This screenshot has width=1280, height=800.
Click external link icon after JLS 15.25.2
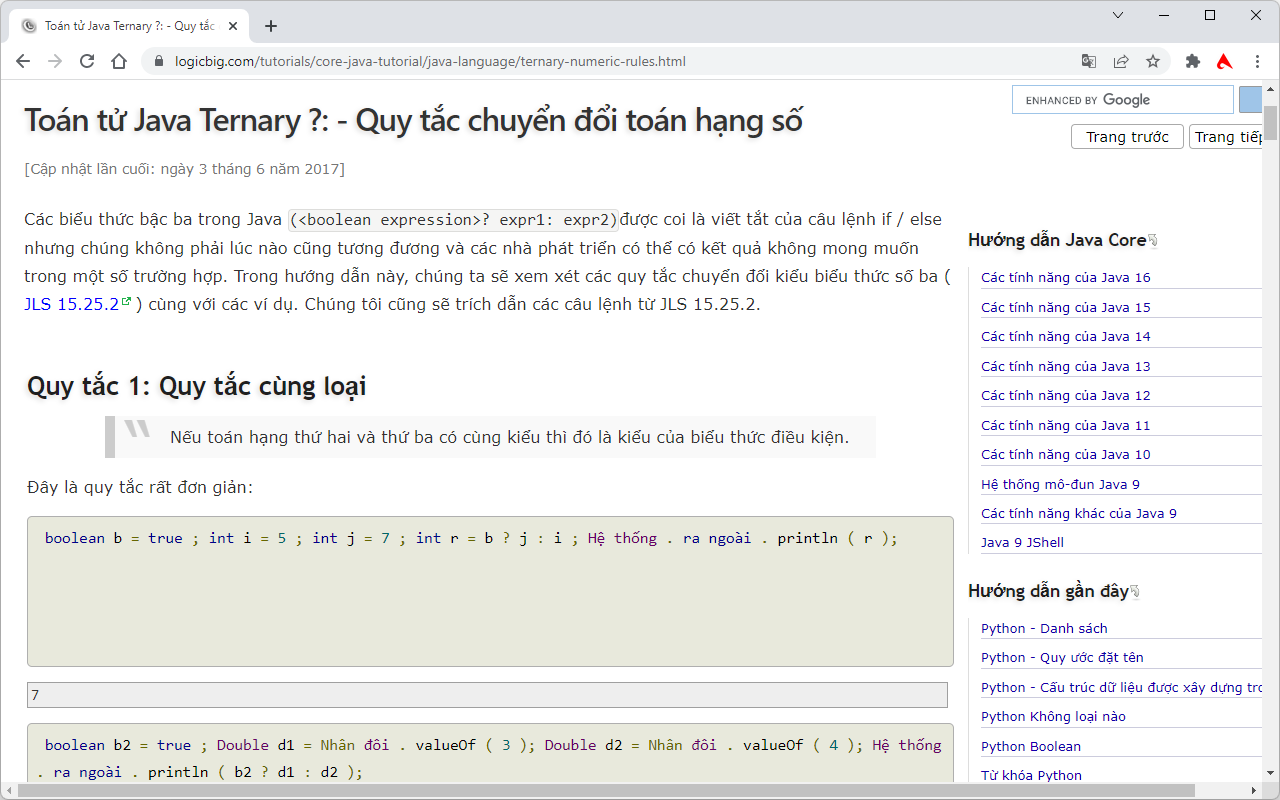coord(126,302)
